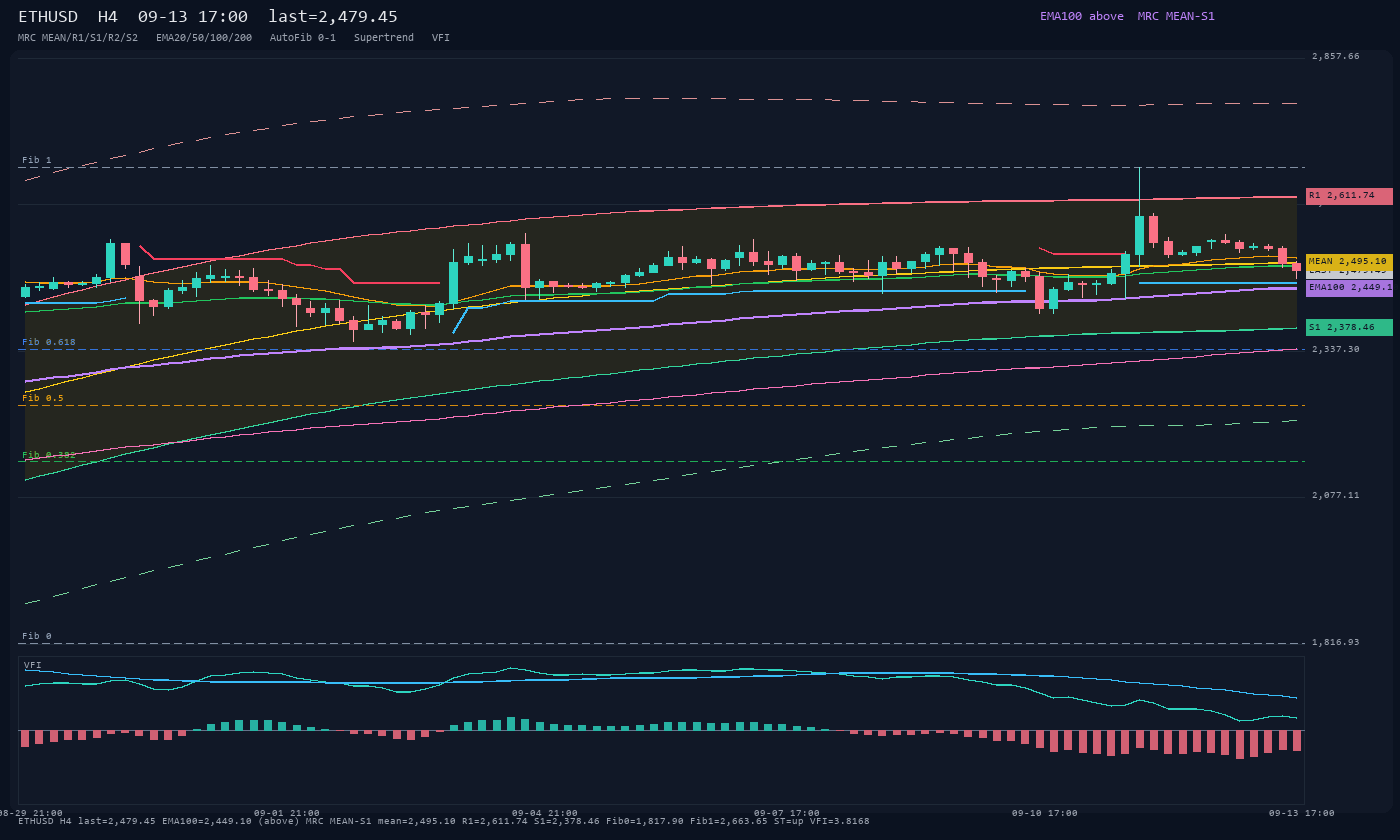Select the 'EMA100 above' status label

point(1082,16)
